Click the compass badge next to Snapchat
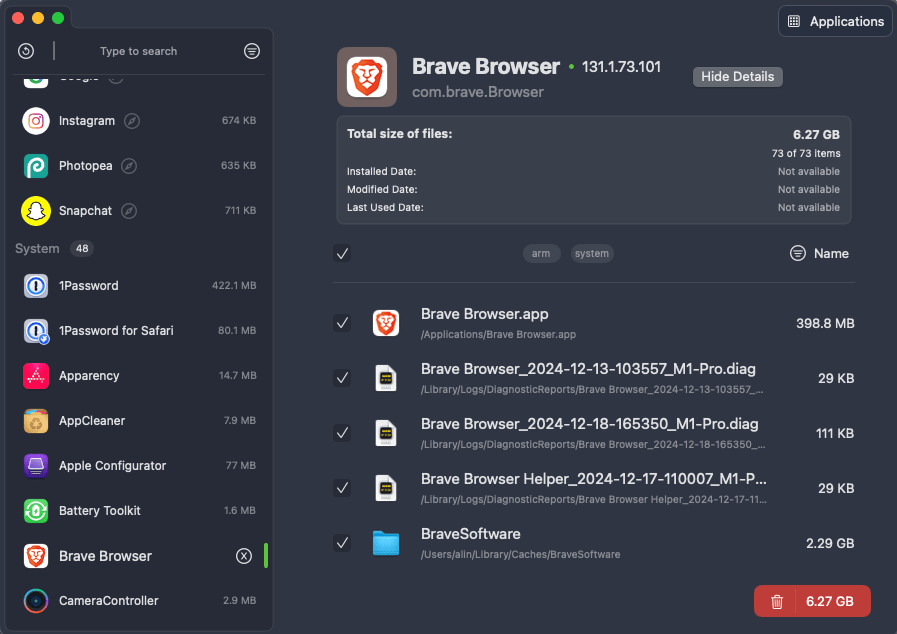The image size is (897, 634). click(x=129, y=211)
